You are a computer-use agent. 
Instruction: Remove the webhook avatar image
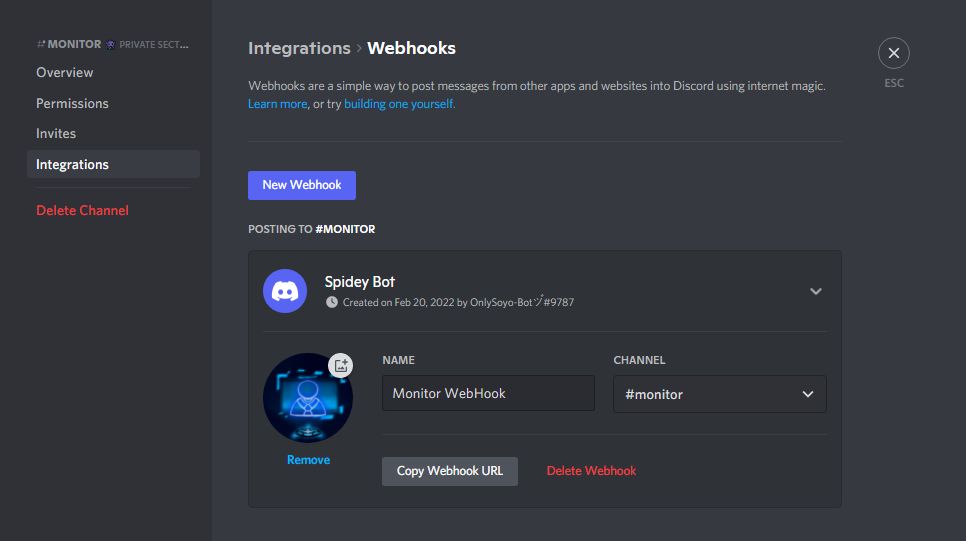pyautogui.click(x=308, y=460)
